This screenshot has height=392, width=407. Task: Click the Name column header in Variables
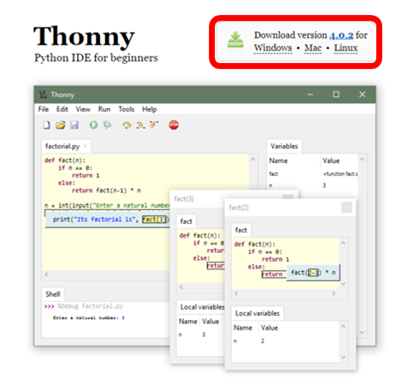[x=278, y=161]
